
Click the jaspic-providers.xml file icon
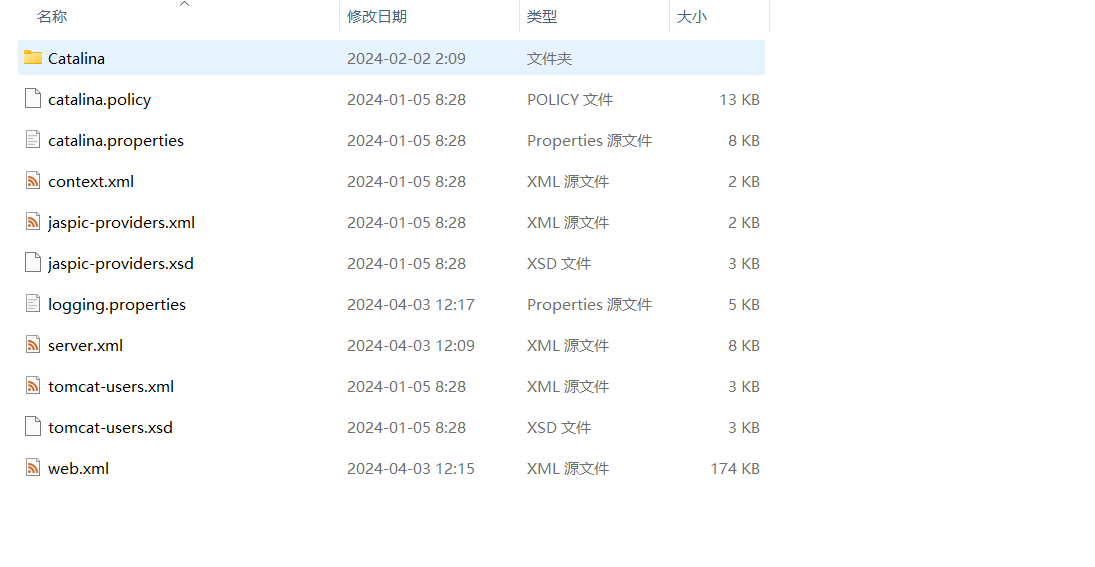[33, 222]
